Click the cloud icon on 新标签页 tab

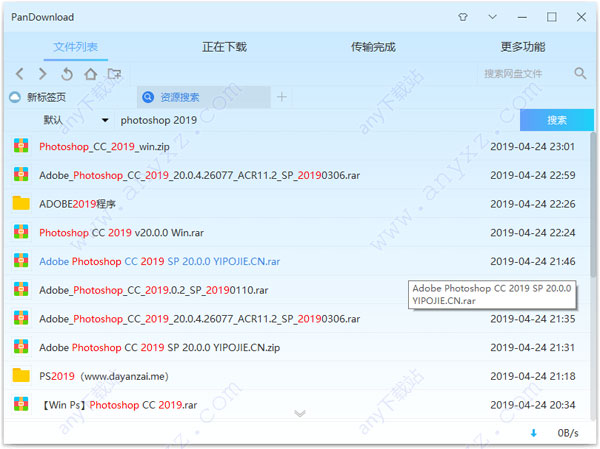[x=15, y=97]
